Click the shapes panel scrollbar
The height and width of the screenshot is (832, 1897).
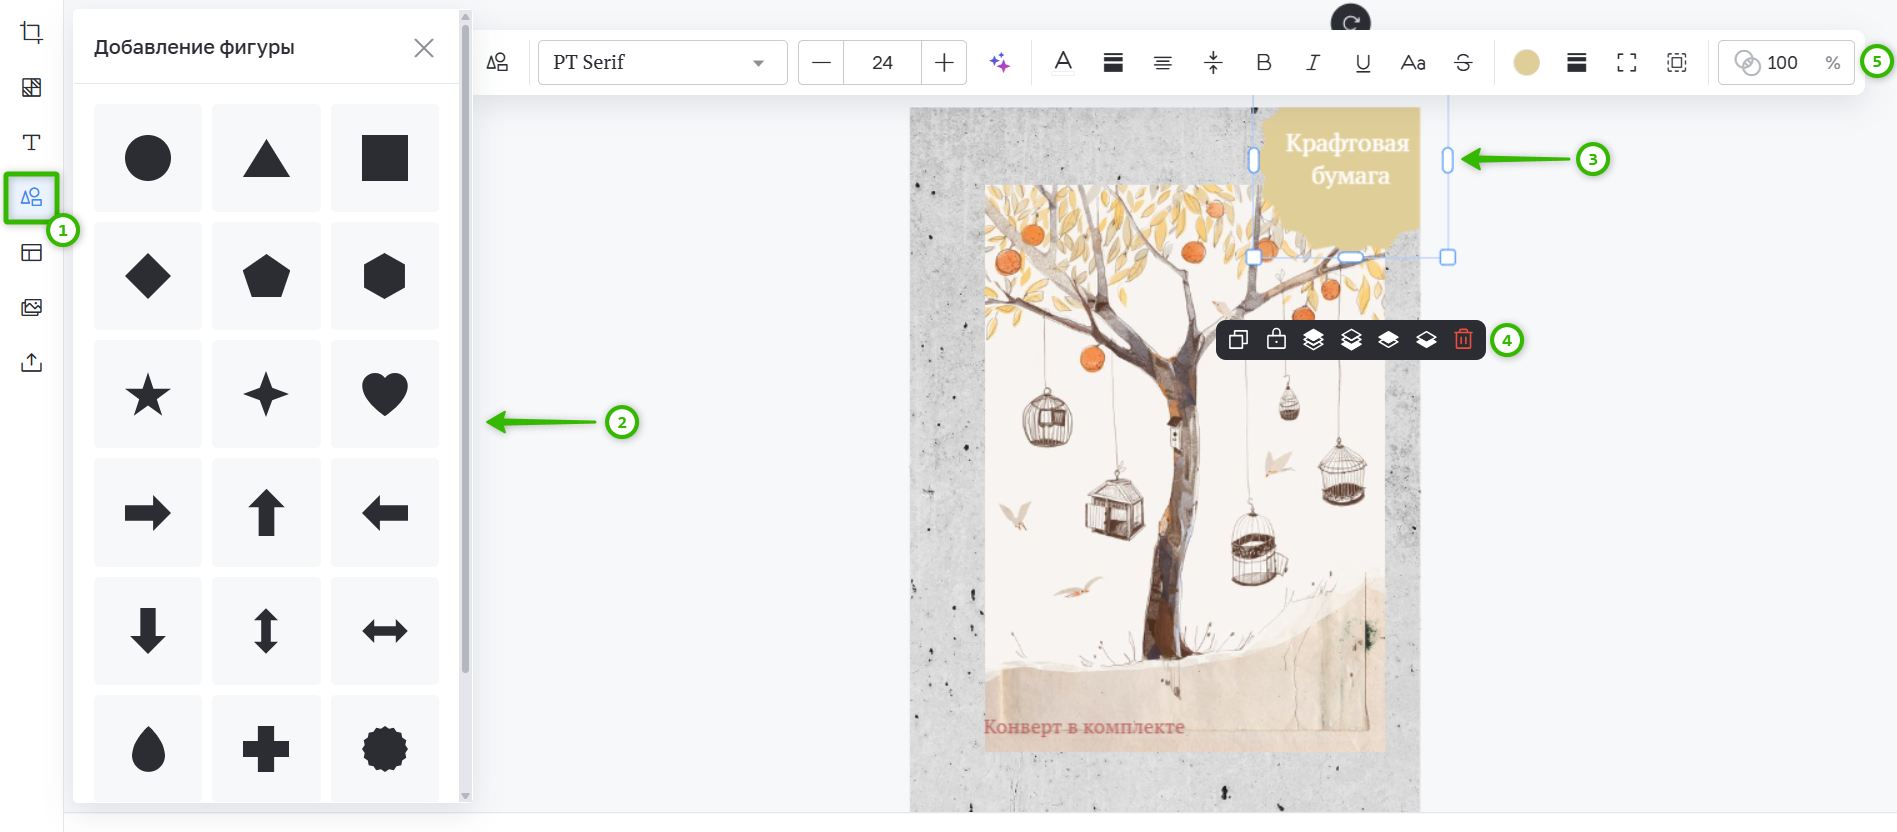465,350
